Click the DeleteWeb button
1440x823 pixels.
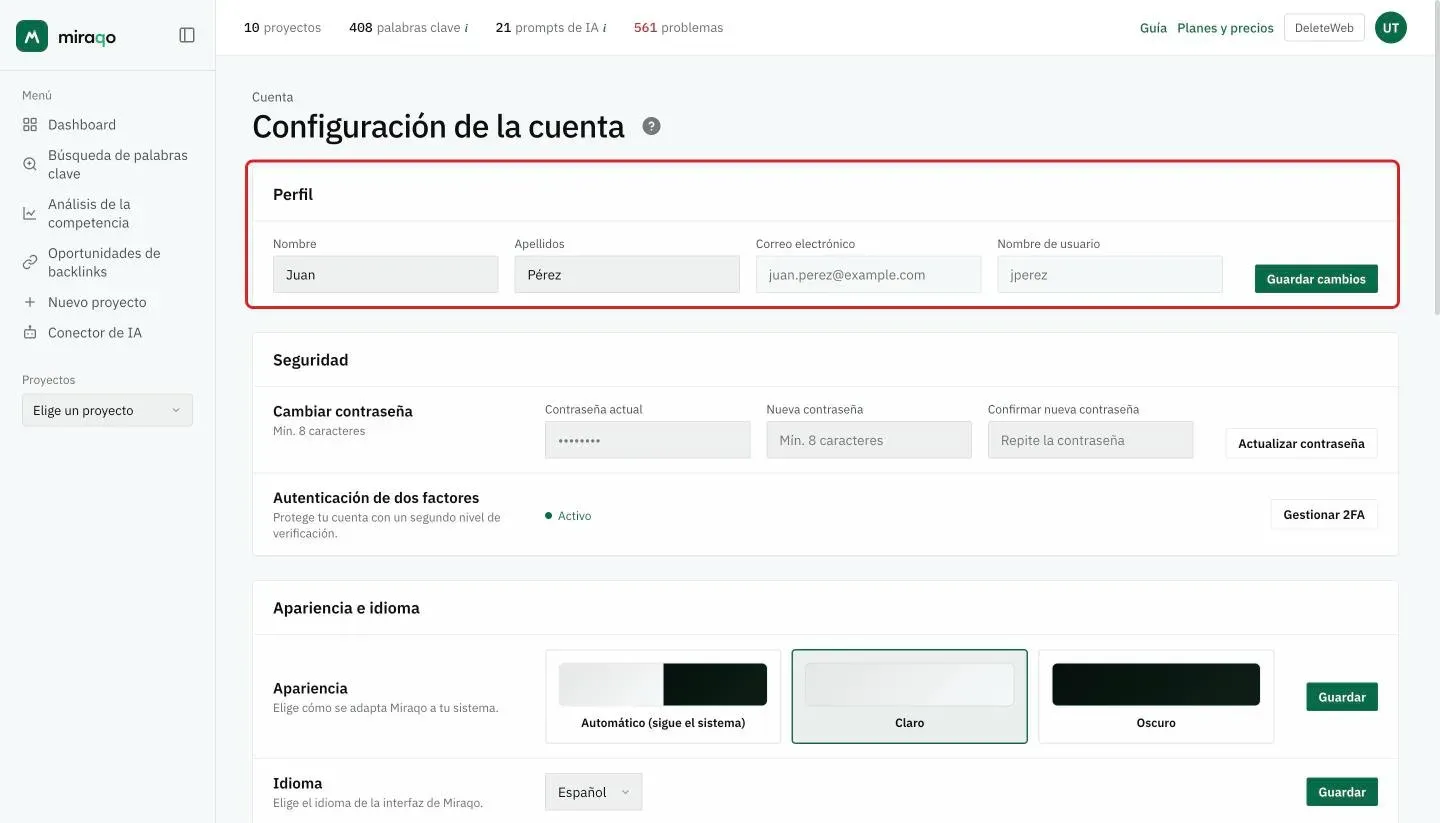(x=1324, y=28)
